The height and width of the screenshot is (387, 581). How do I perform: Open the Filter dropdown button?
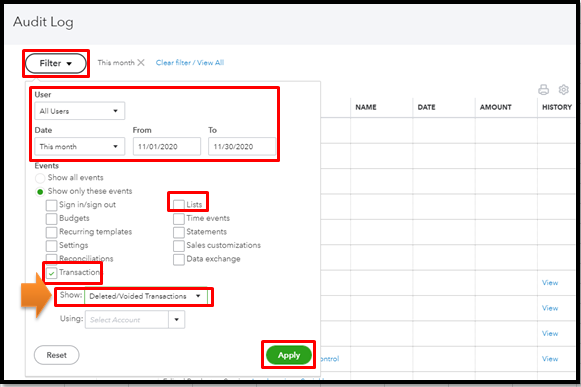point(56,63)
